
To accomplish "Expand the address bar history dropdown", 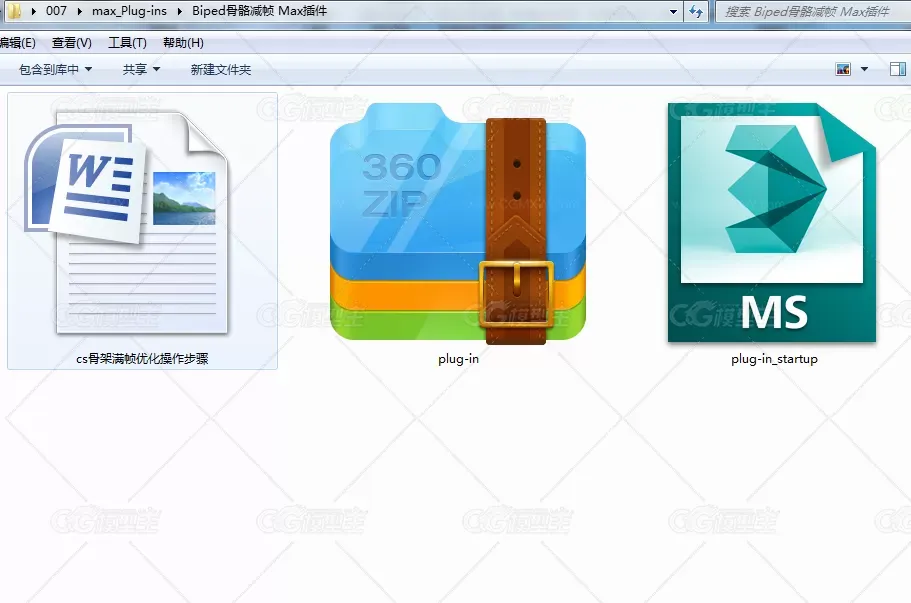I will point(673,11).
